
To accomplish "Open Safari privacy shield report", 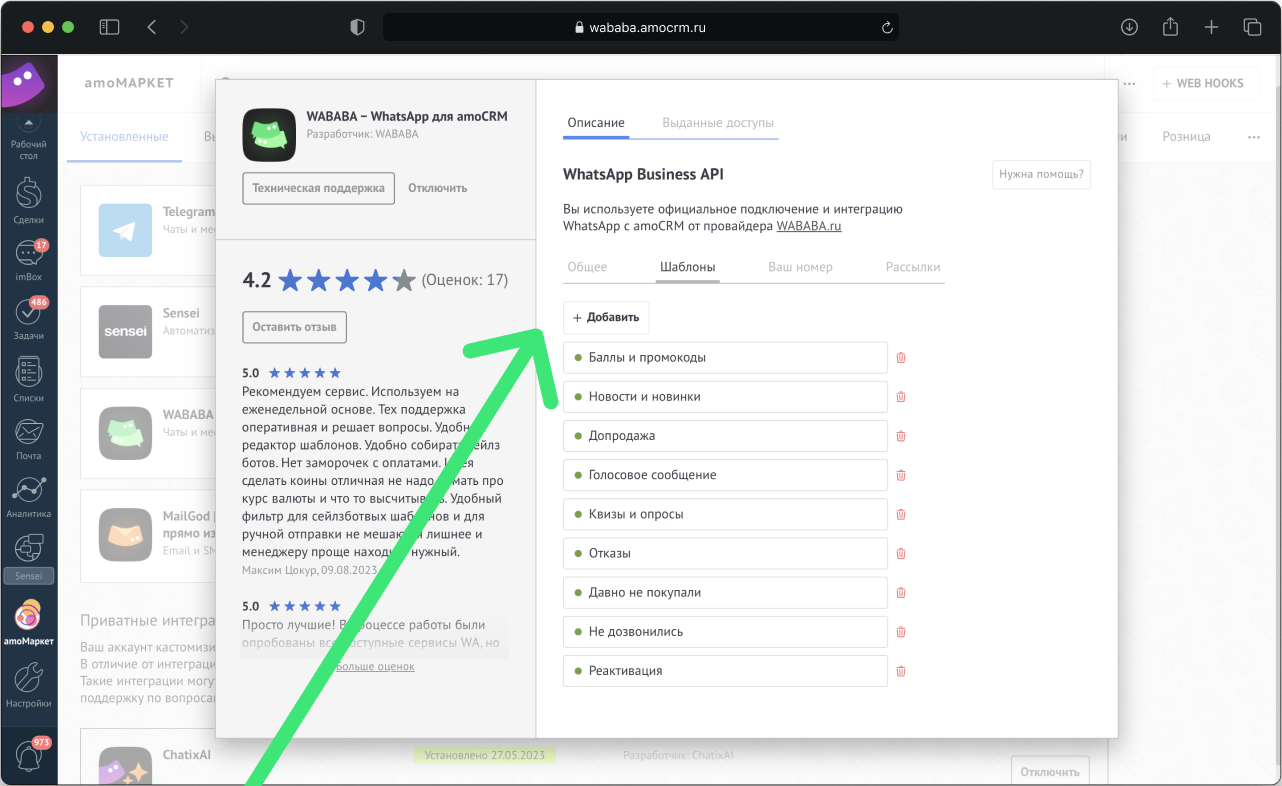I will click(357, 27).
